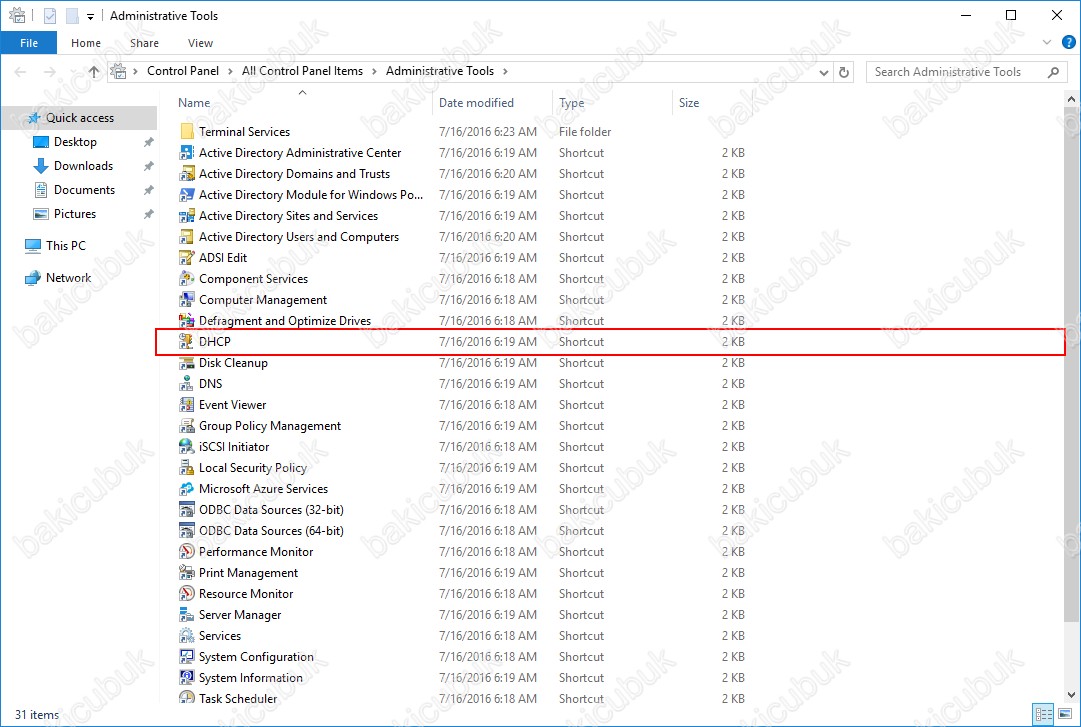Switch to the details view layout
Viewport: 1081px width, 727px height.
(1044, 714)
